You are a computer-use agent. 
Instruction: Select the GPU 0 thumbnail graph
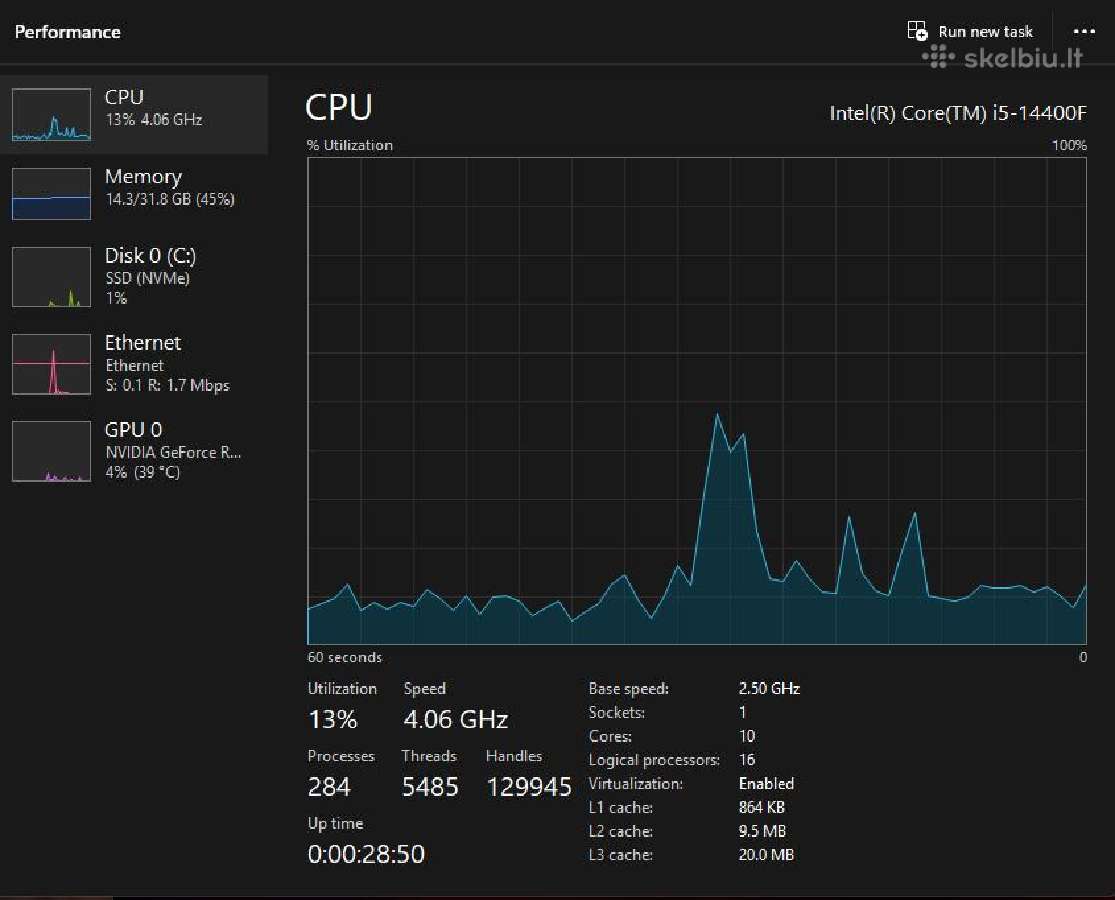[51, 451]
